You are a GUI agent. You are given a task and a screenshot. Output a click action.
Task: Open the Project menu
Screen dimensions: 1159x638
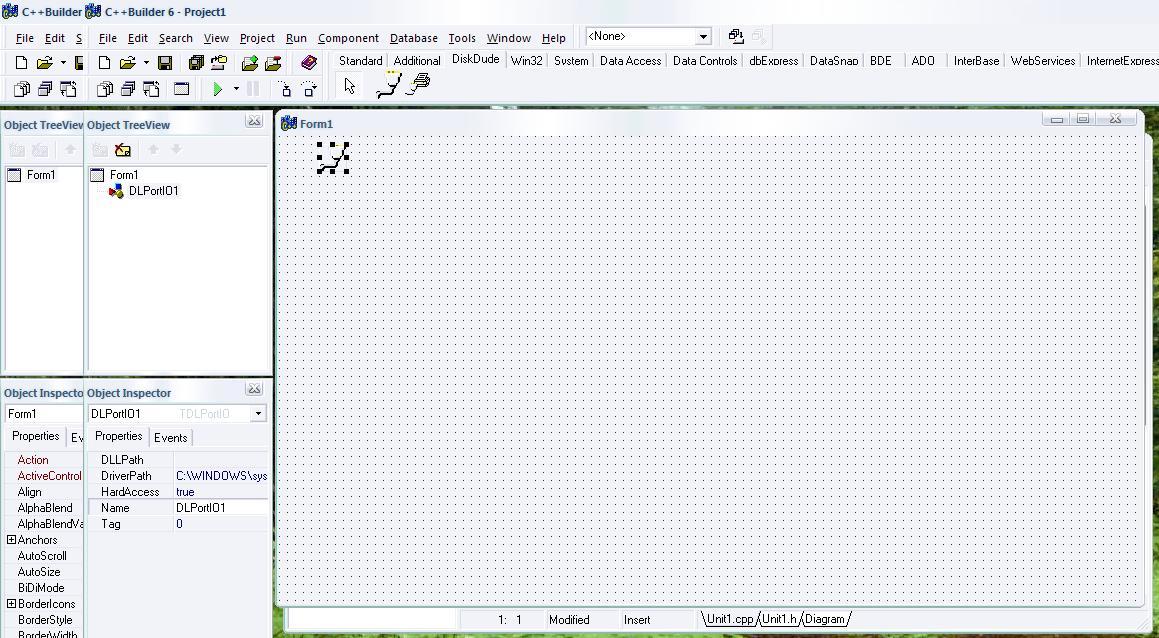click(x=256, y=38)
